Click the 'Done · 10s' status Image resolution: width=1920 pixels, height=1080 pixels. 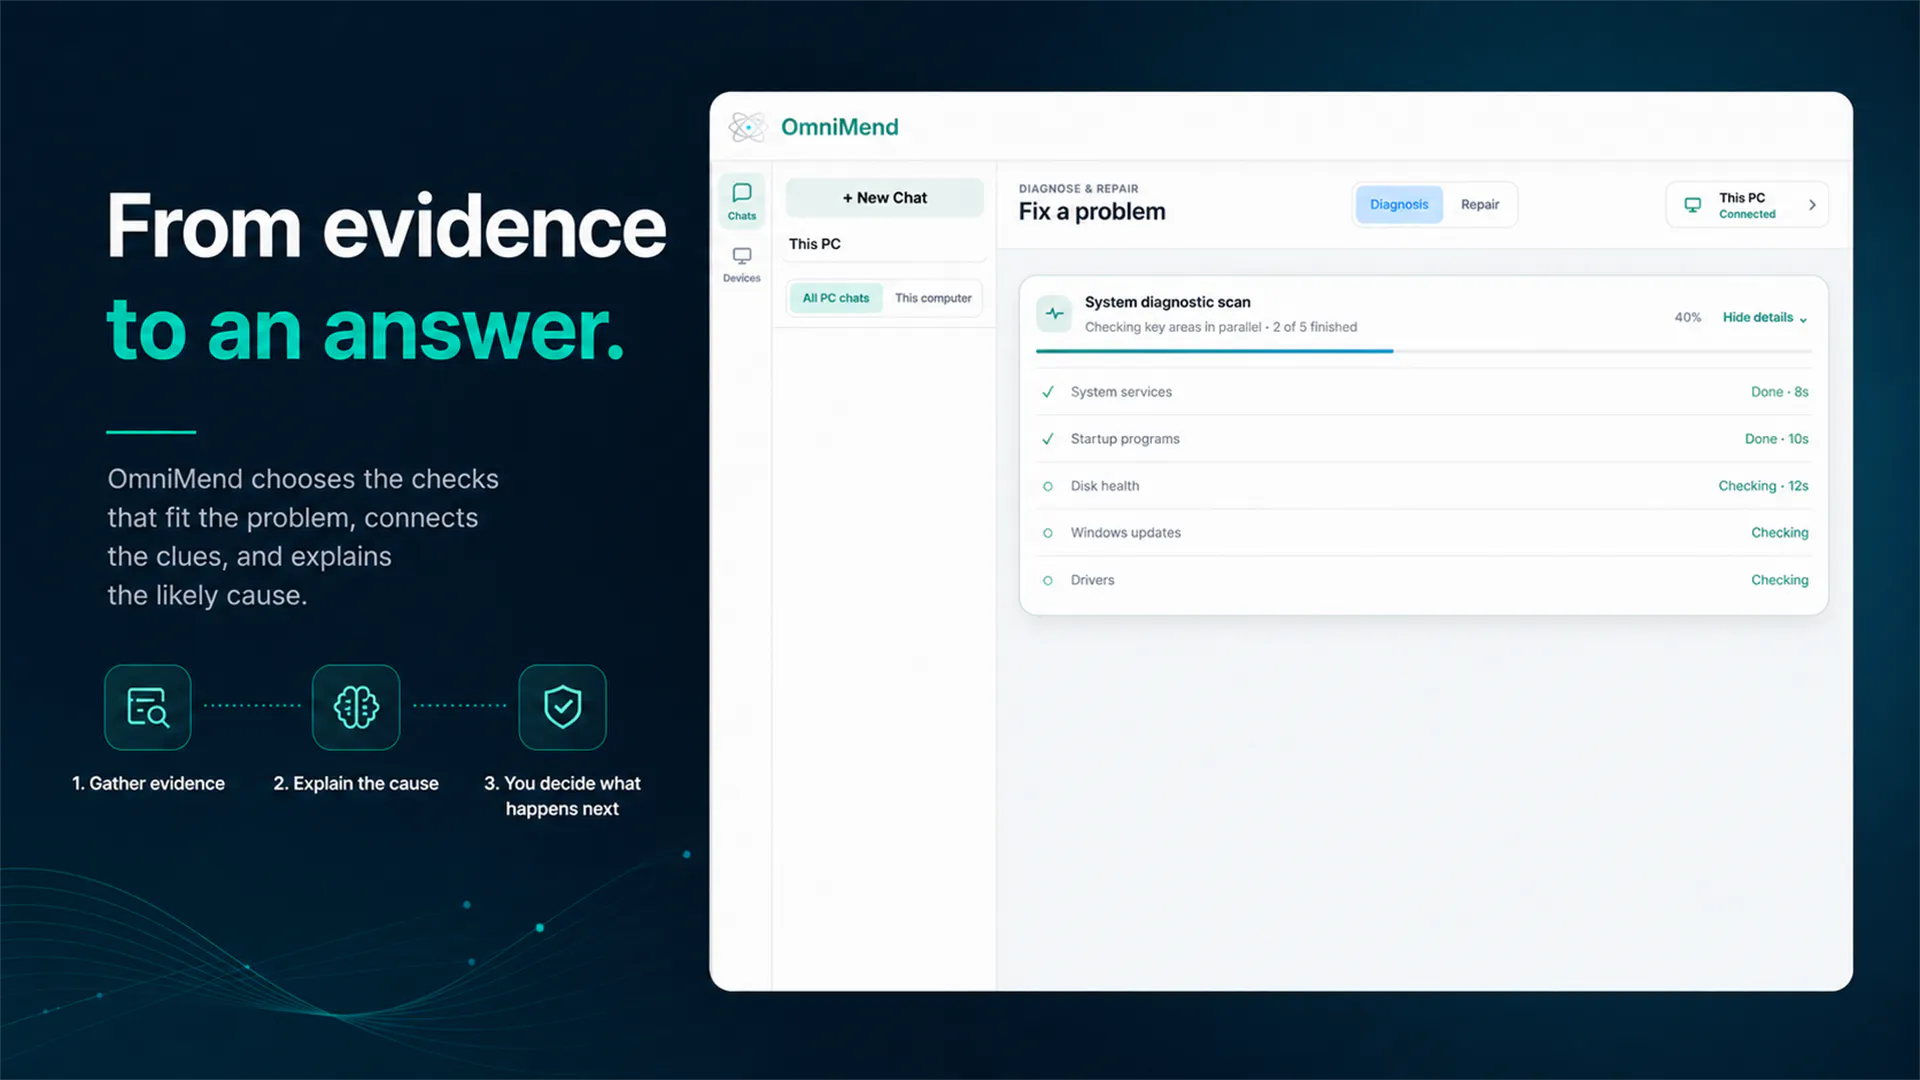pos(1777,439)
